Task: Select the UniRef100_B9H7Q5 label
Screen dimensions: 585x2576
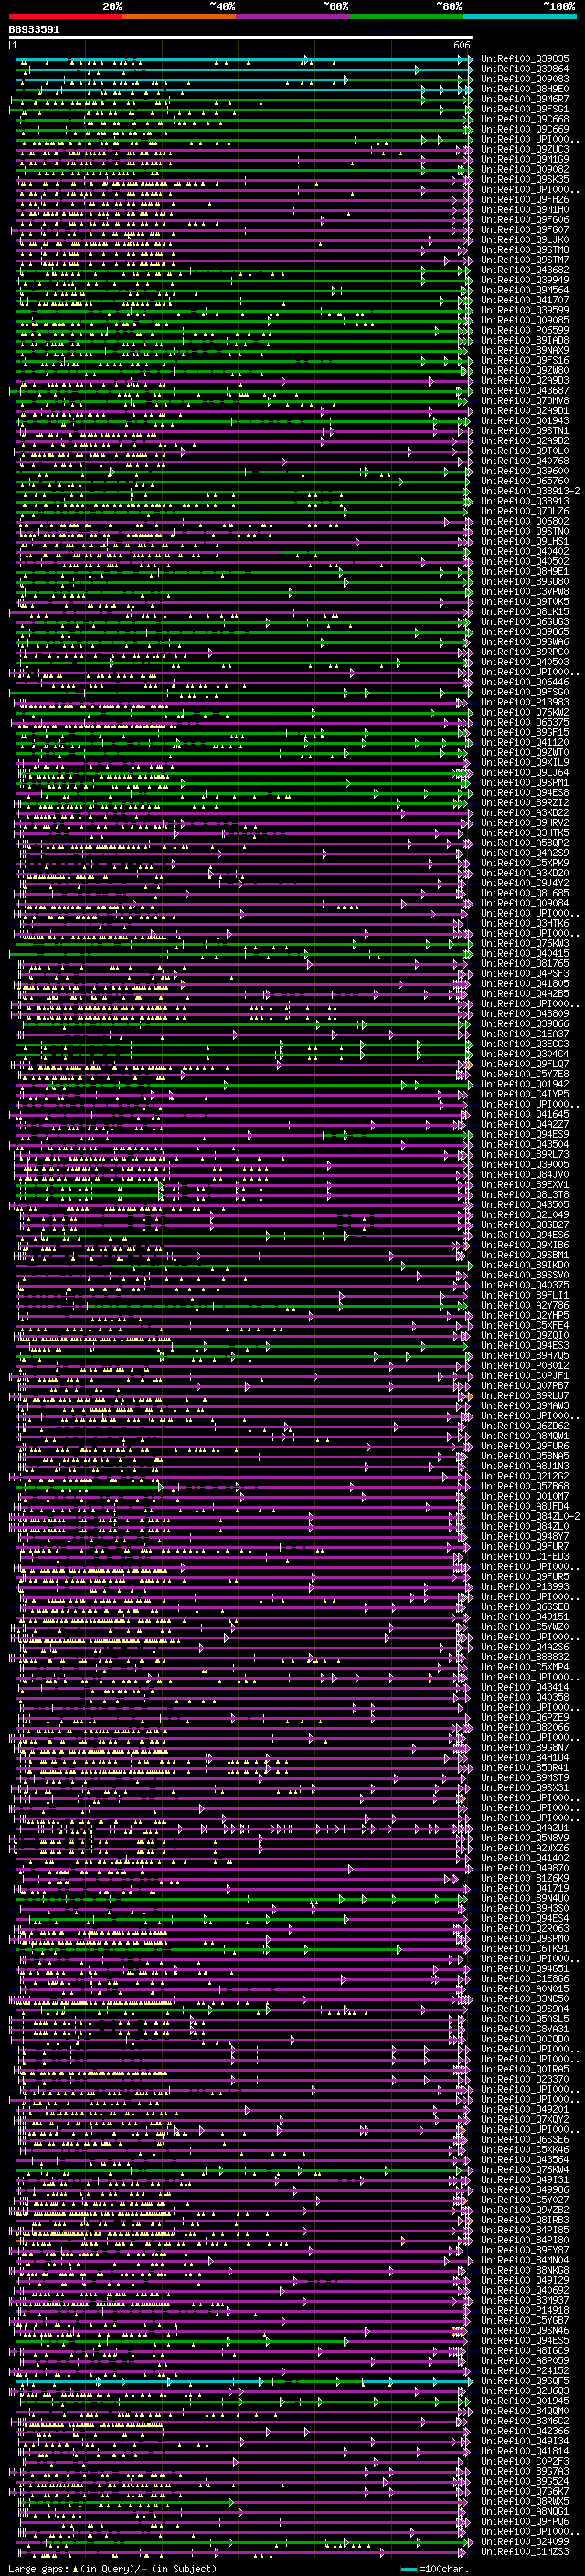Action: [525, 1355]
